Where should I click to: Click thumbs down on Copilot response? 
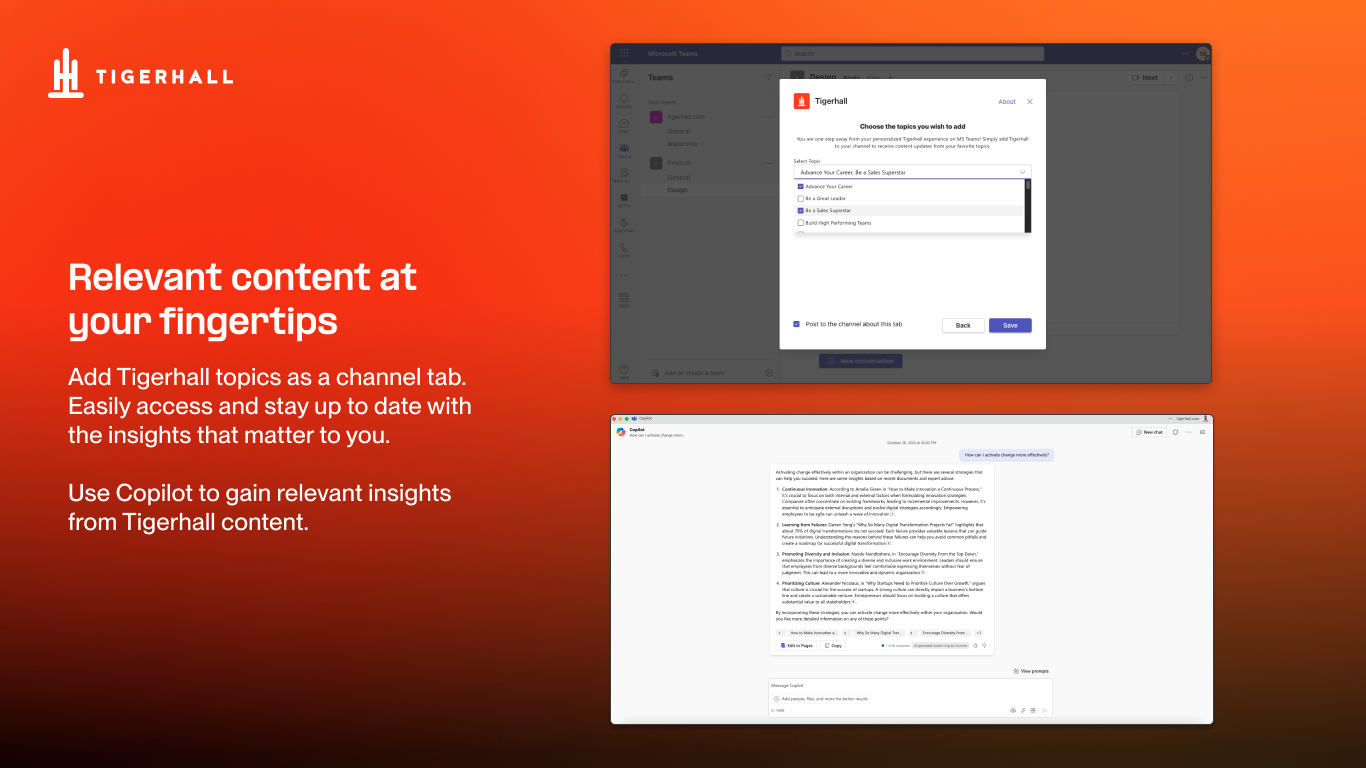point(984,645)
